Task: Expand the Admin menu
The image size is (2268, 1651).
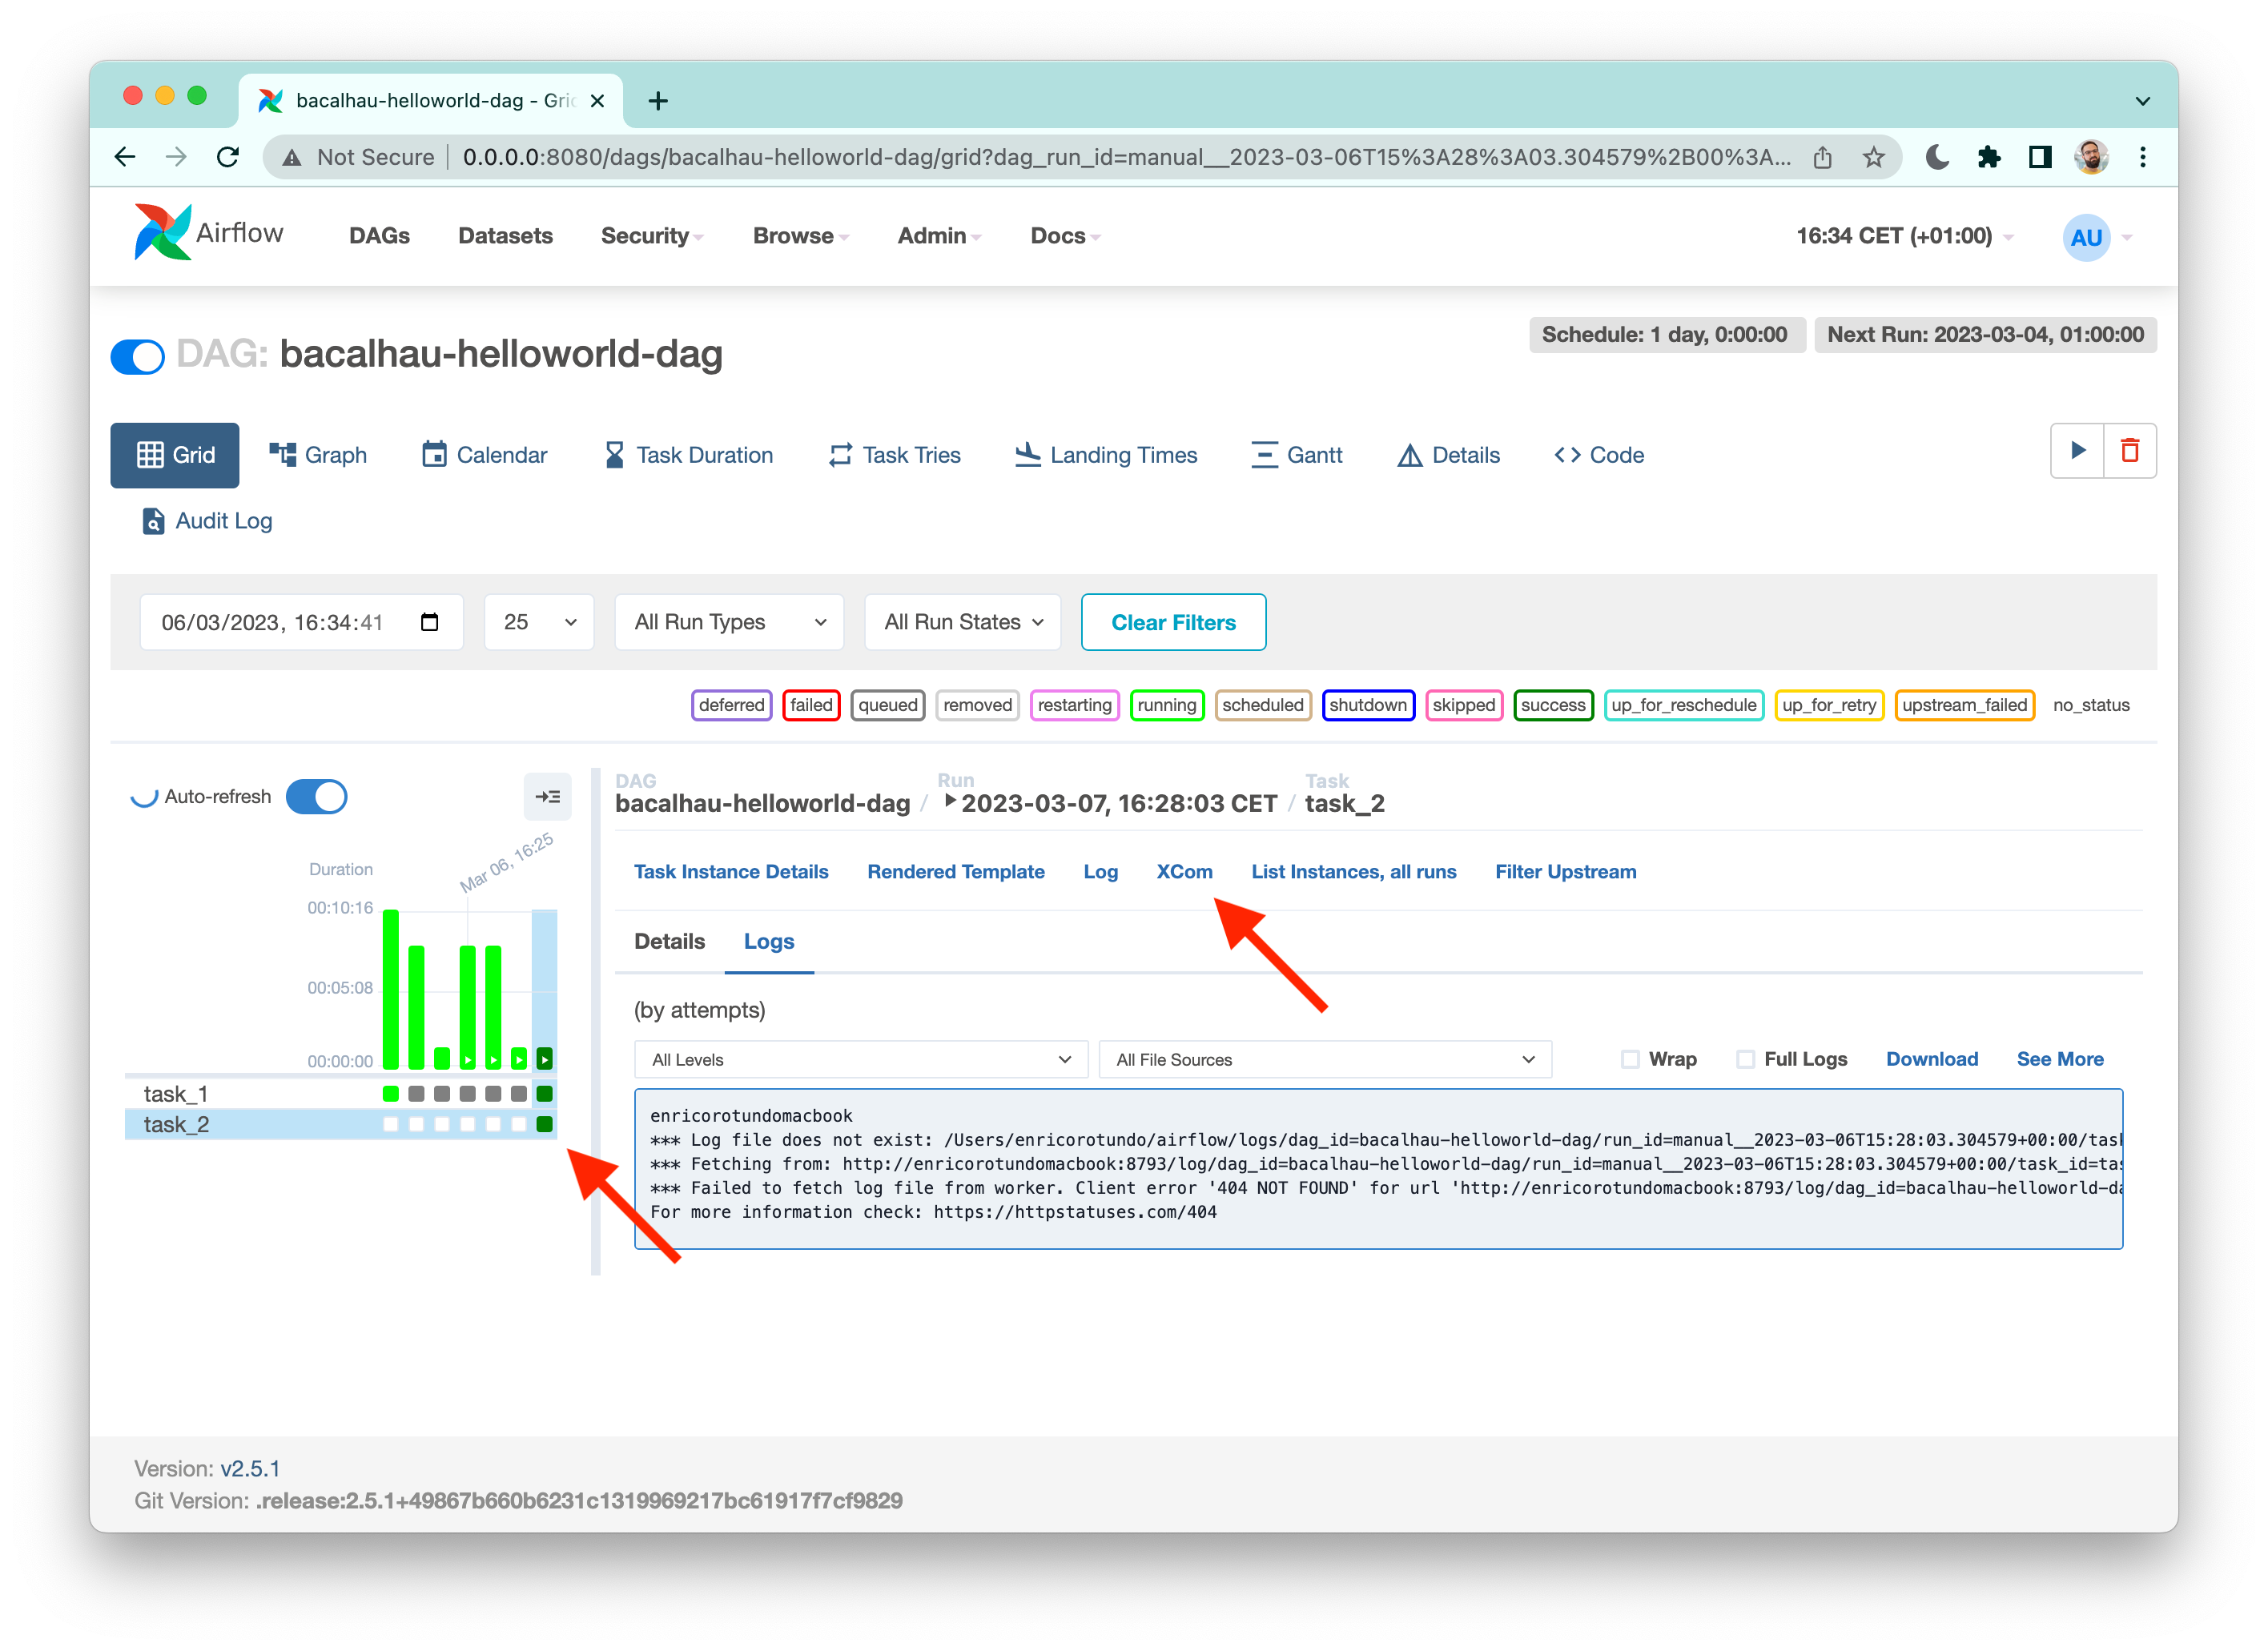Action: tap(939, 236)
